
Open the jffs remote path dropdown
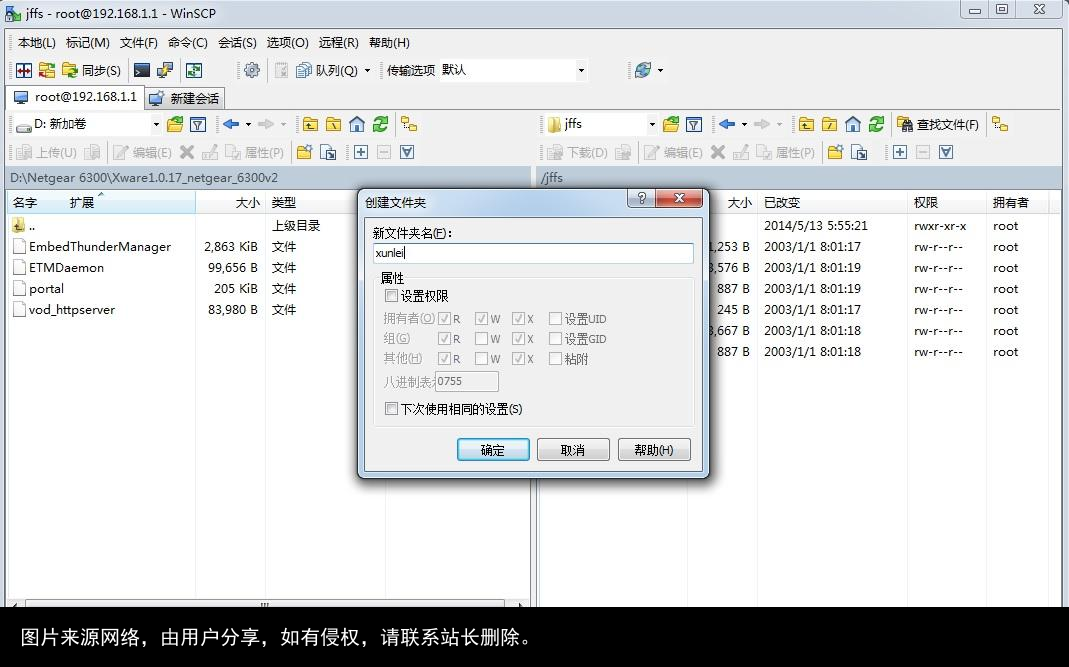653,124
